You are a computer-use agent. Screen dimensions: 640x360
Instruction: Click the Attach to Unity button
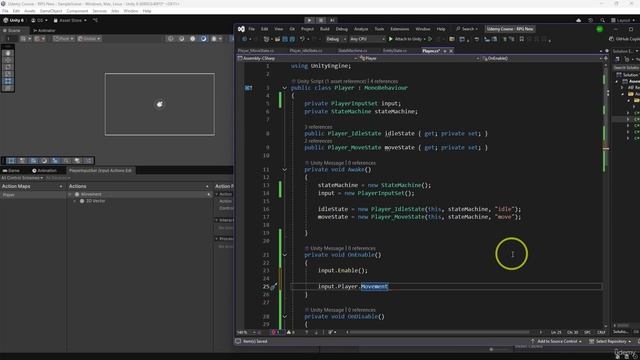point(406,39)
